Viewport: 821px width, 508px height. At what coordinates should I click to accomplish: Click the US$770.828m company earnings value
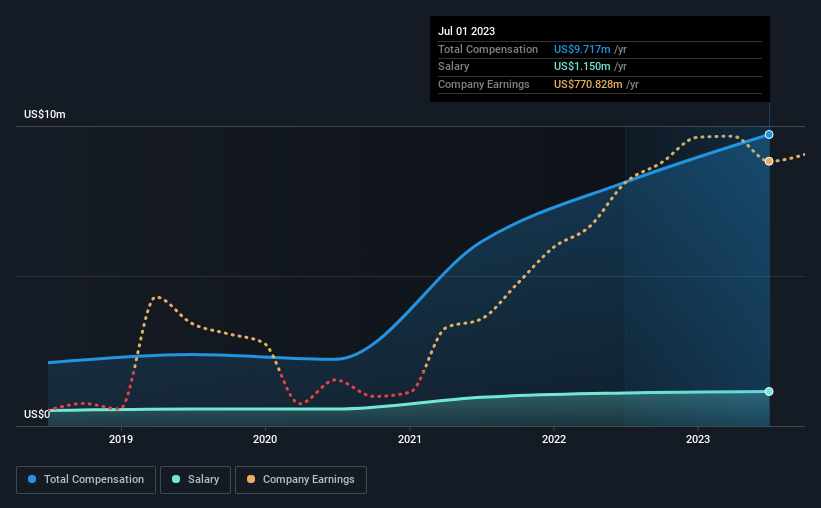588,84
